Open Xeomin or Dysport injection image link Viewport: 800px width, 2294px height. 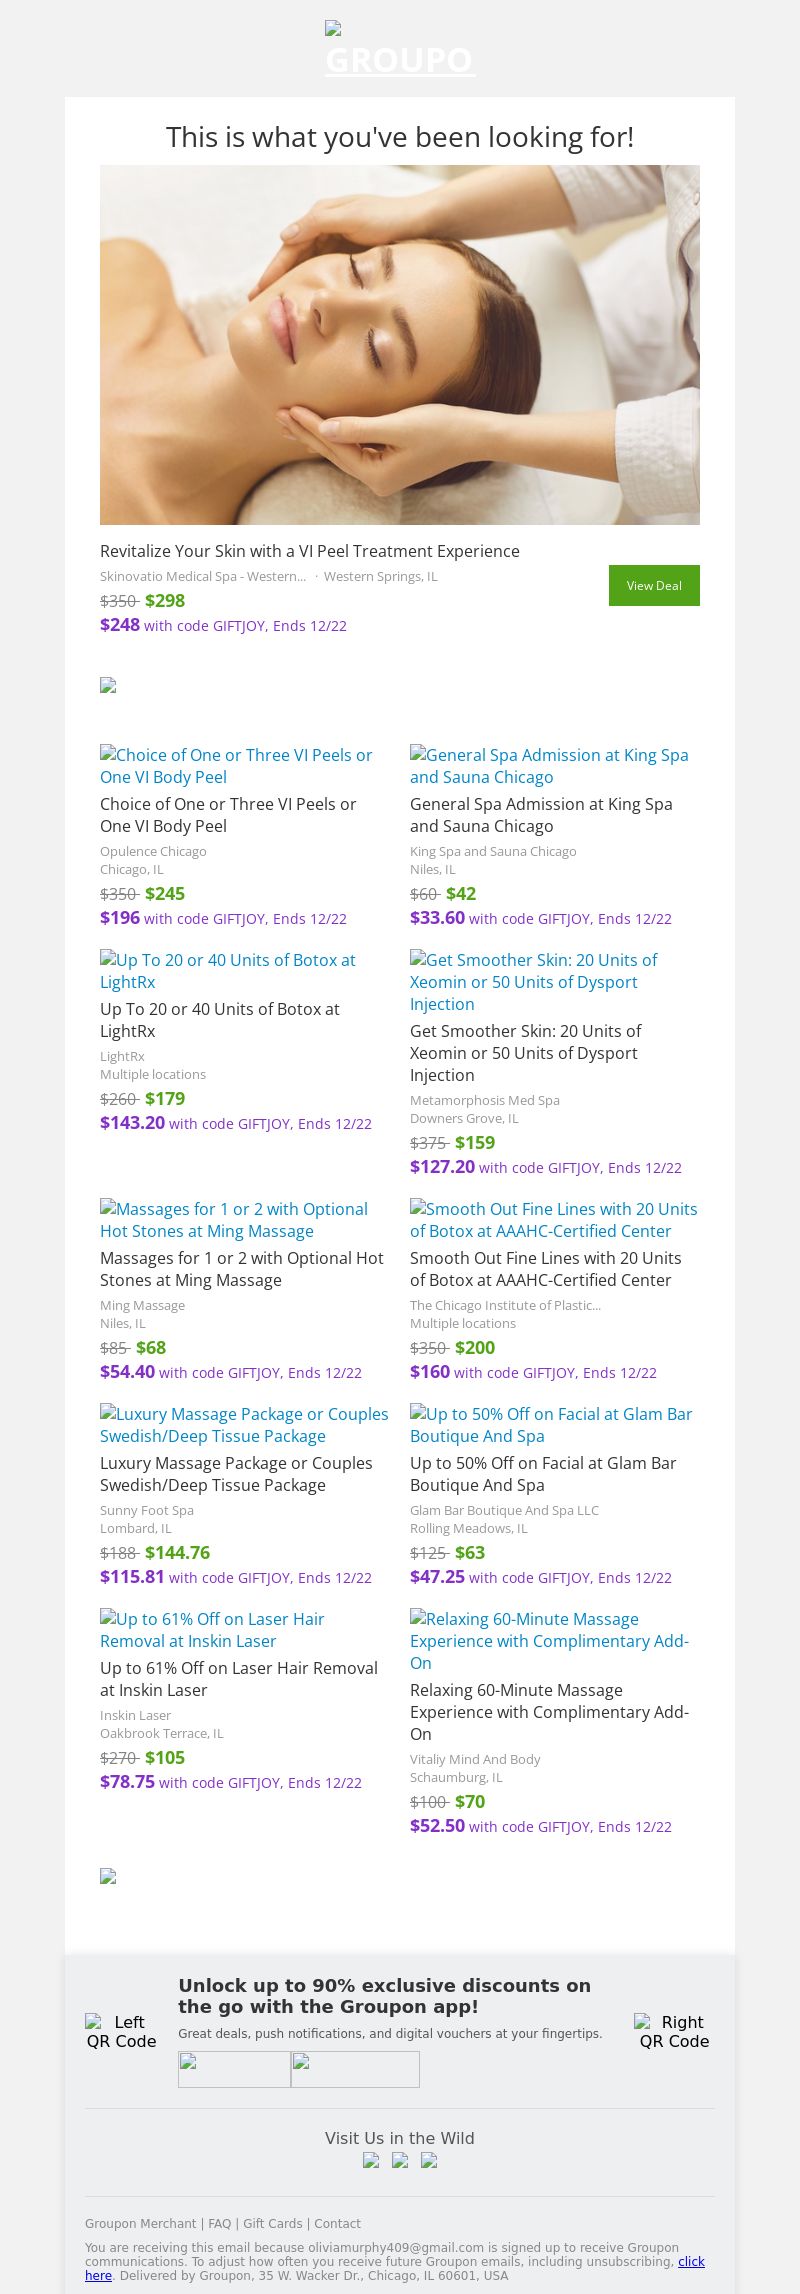(534, 982)
